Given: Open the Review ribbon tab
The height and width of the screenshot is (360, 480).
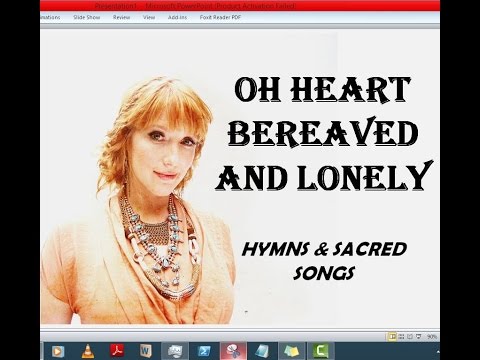Looking at the screenshot, I should coord(121,17).
